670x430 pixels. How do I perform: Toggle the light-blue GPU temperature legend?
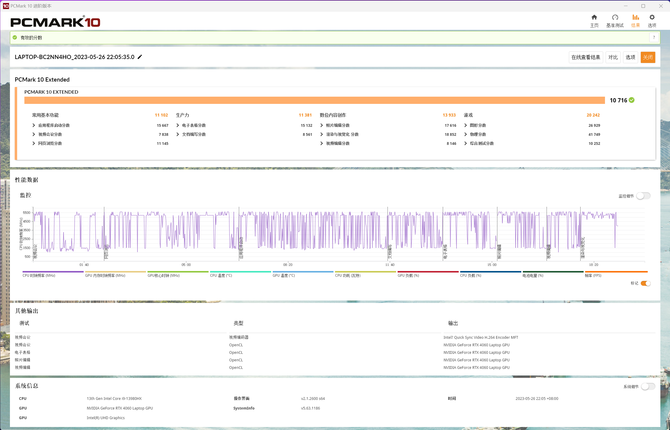(x=303, y=274)
